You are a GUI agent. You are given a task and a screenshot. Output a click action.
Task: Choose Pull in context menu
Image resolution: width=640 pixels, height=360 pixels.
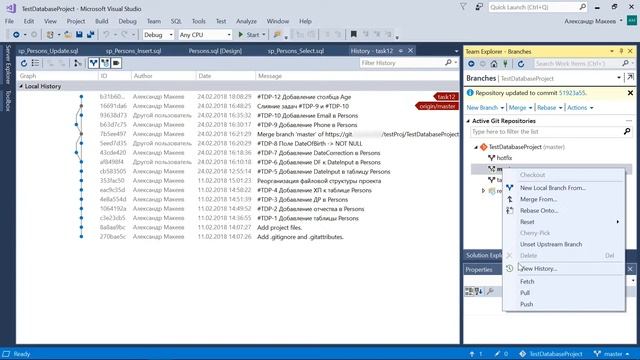click(x=564, y=293)
